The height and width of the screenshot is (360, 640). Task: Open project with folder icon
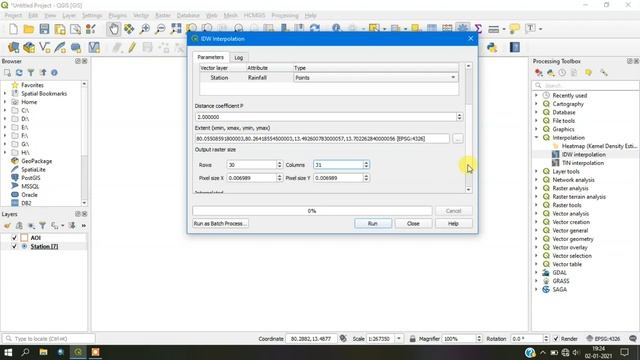coord(29,29)
